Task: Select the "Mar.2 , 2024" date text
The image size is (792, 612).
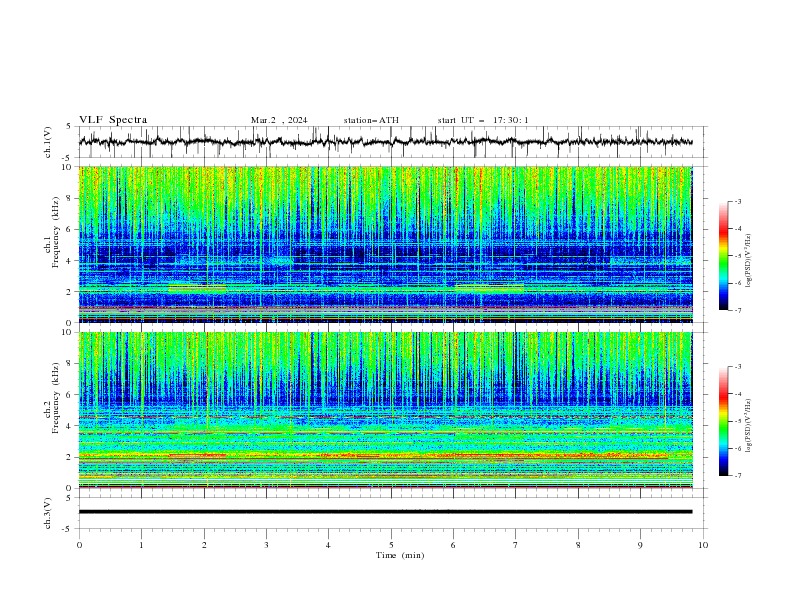Action: click(279, 120)
